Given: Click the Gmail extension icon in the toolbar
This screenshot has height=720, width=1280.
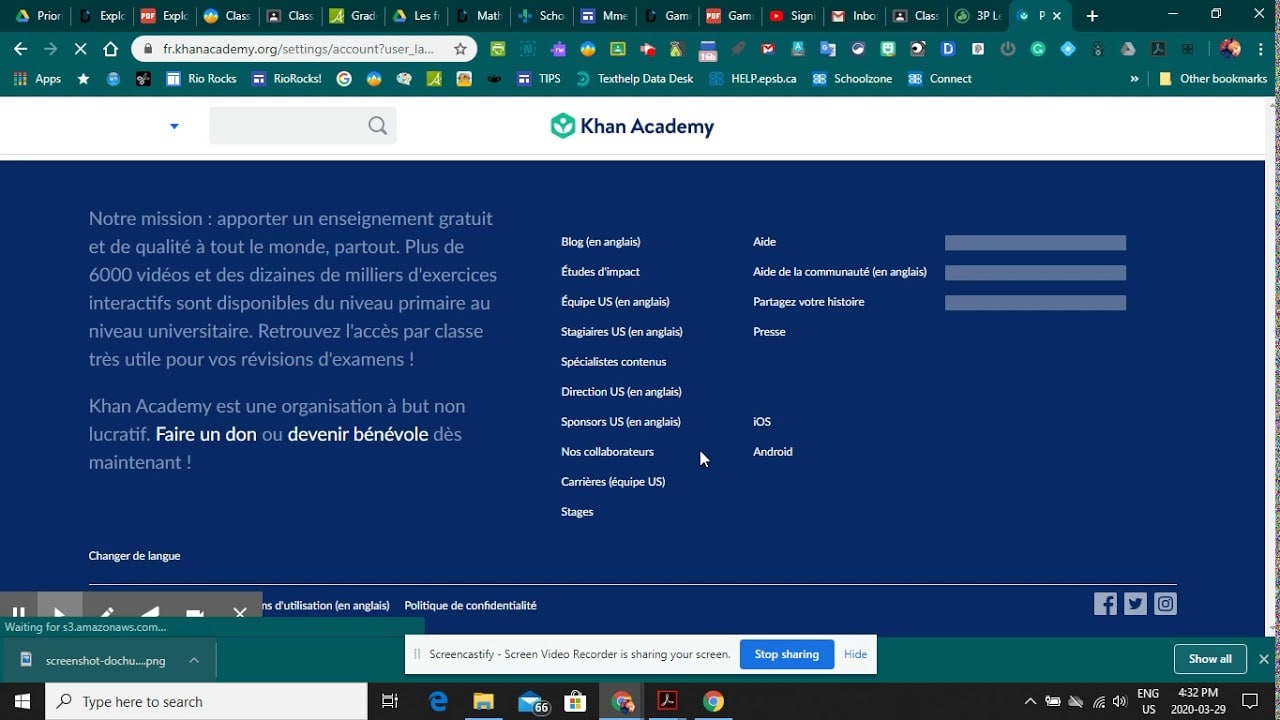Looking at the screenshot, I should 768,48.
